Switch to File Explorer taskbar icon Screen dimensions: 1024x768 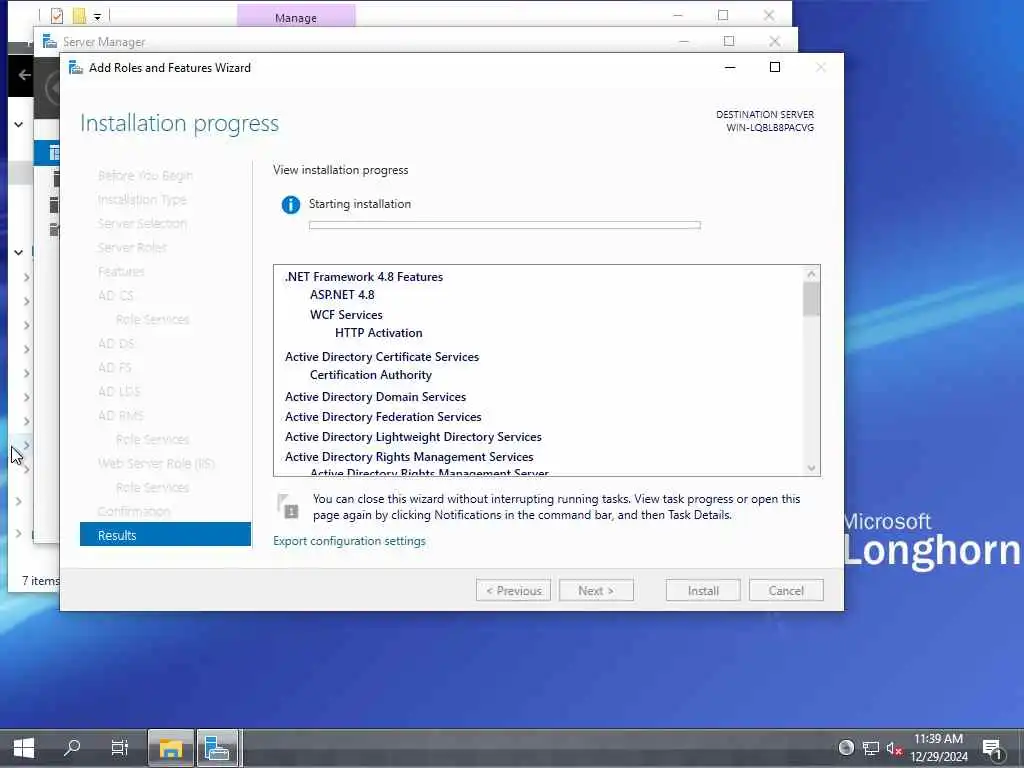pos(170,748)
